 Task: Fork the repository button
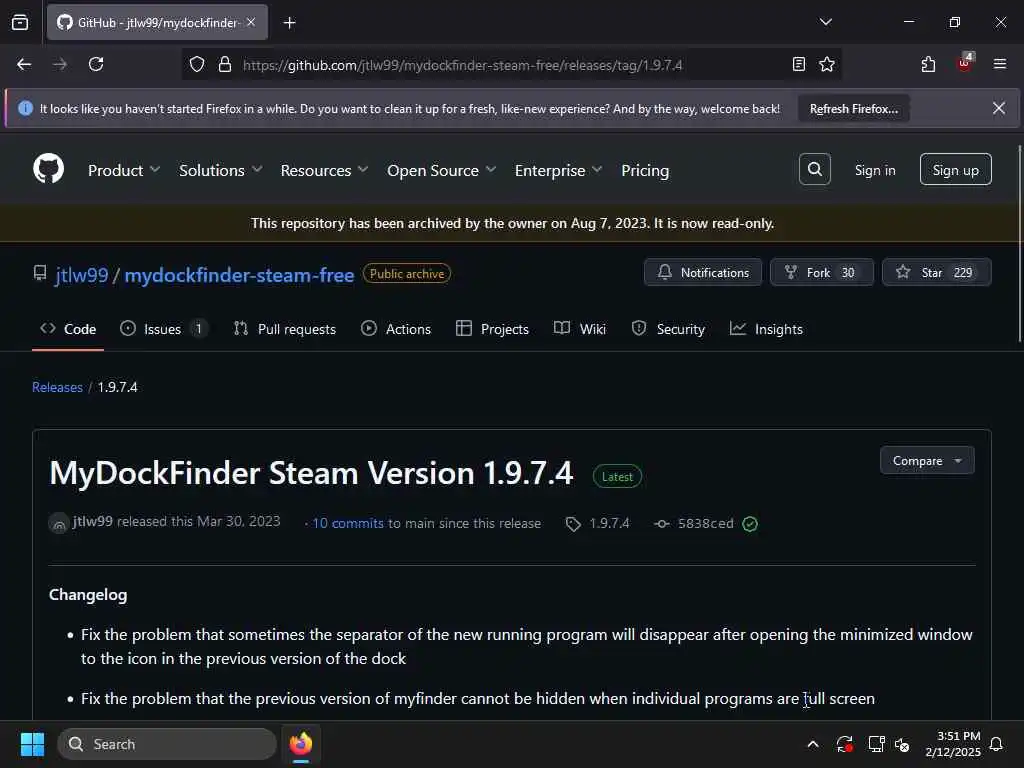point(822,272)
